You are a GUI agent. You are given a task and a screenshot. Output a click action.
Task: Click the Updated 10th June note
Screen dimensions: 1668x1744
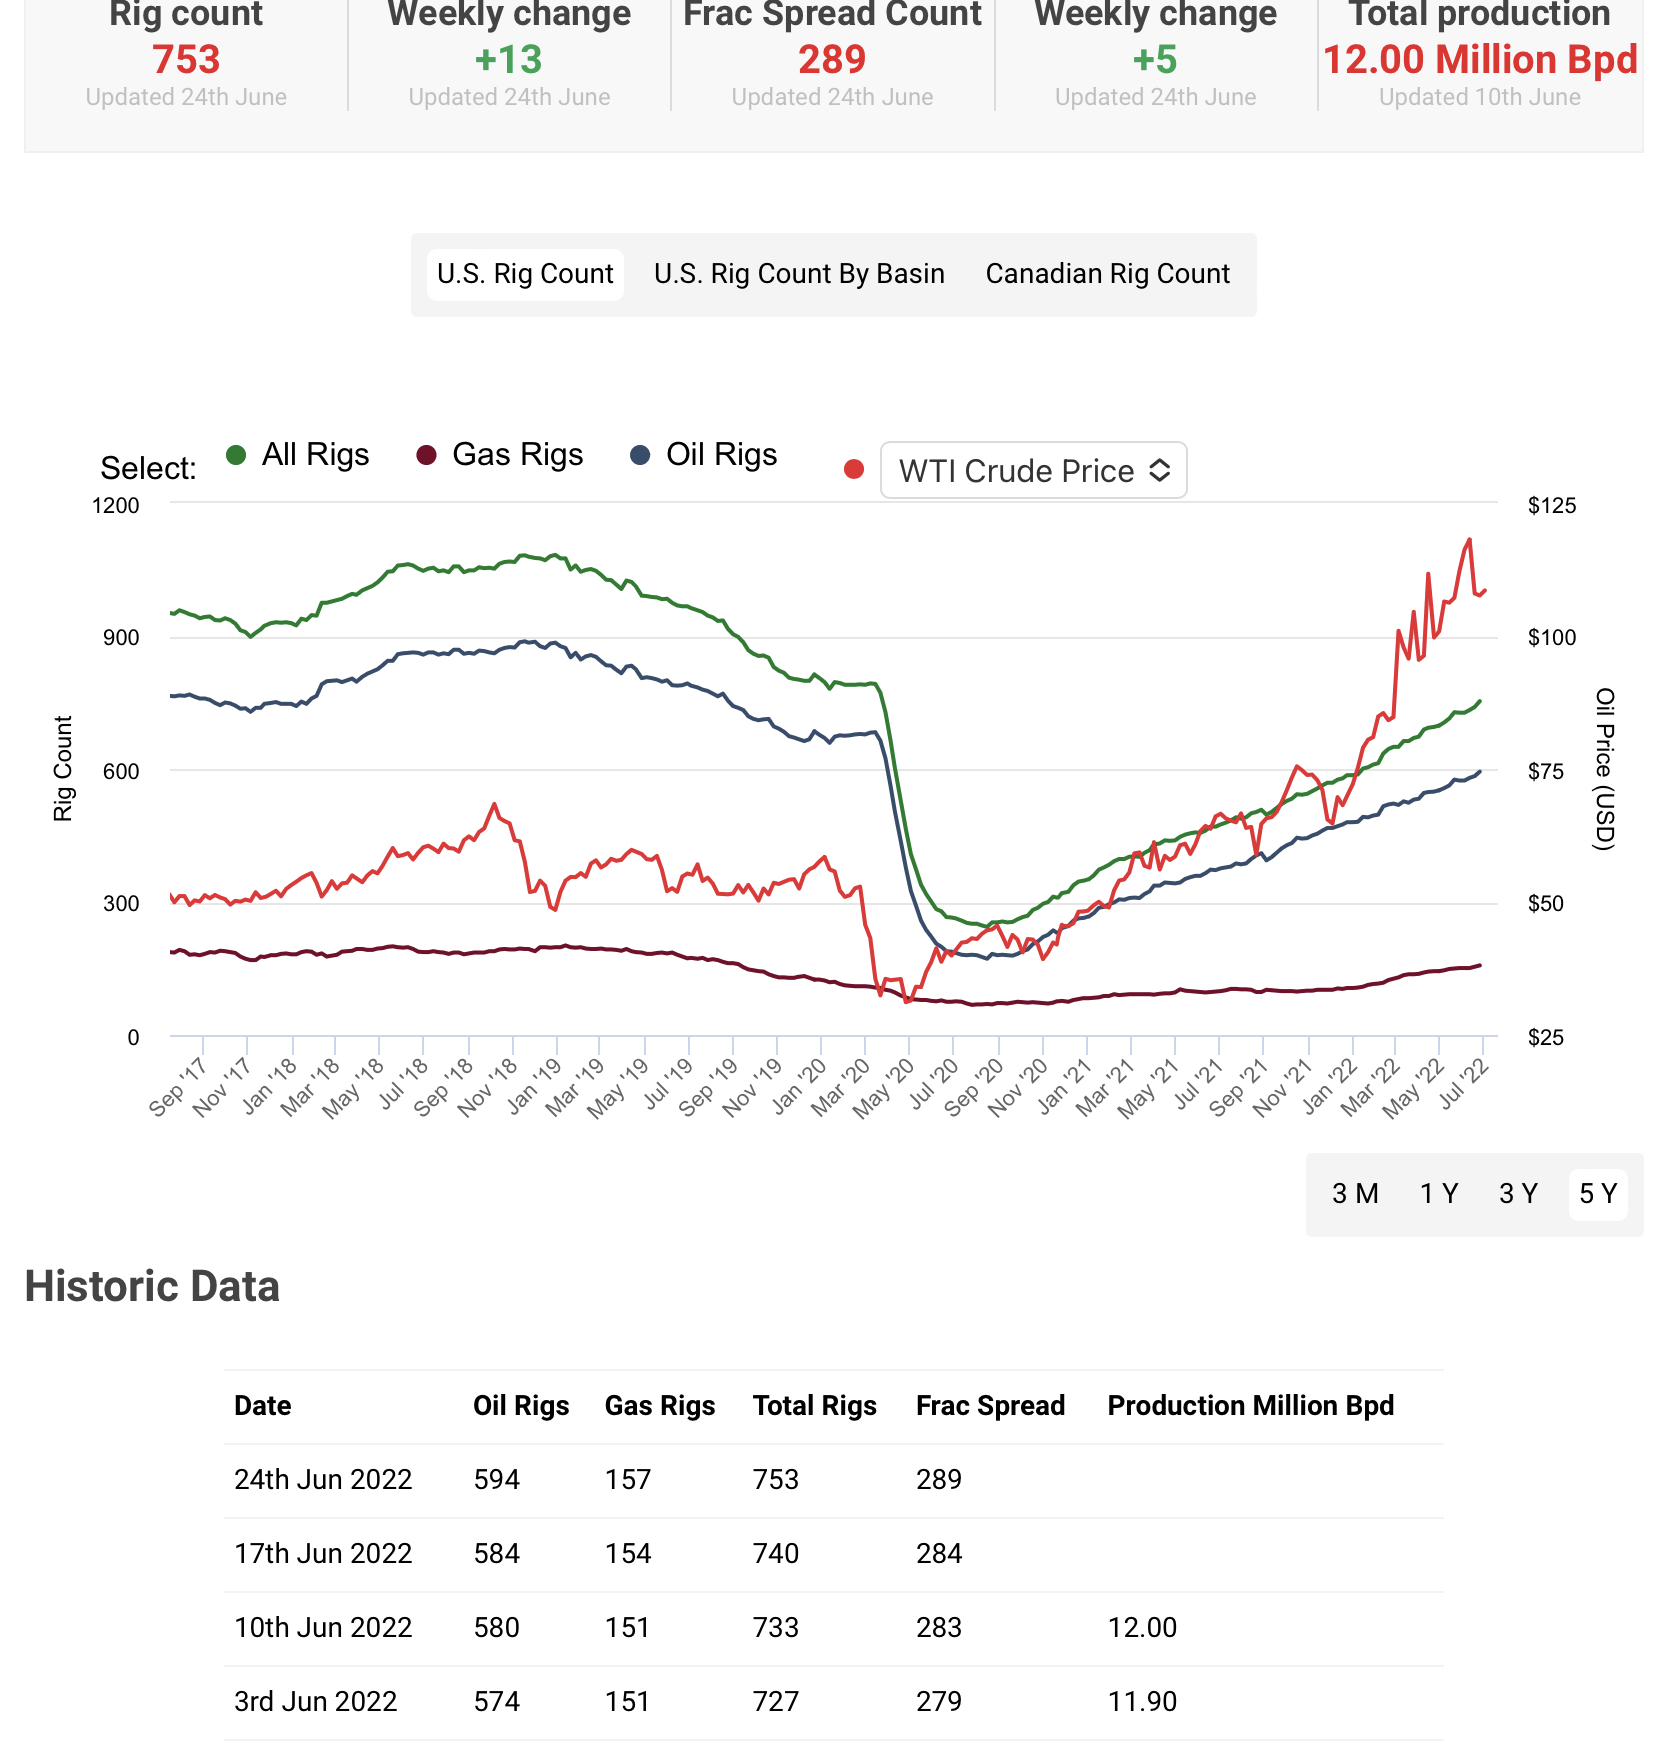[1480, 97]
